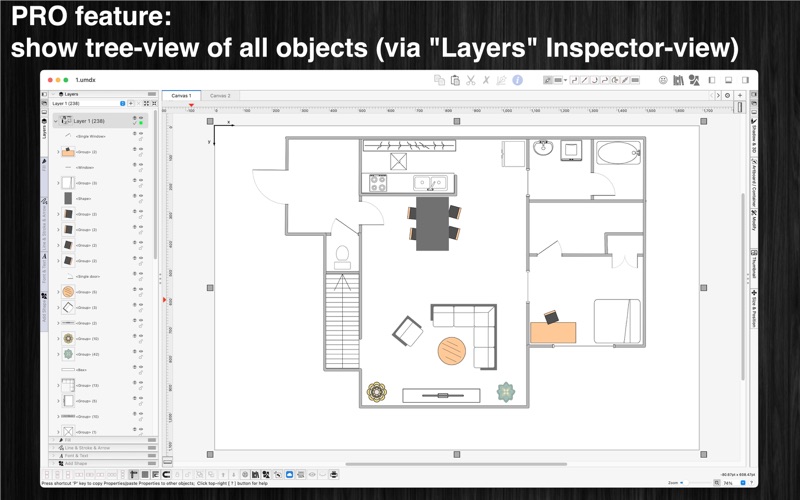This screenshot has width=800, height=500.
Task: Click the zoom magnifier icon in status bar
Action: click(x=717, y=483)
